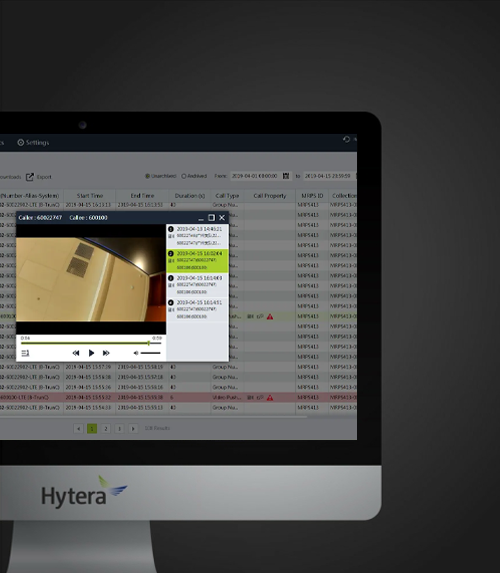Rewind the video playback
This screenshot has height=573, width=500.
click(76, 353)
